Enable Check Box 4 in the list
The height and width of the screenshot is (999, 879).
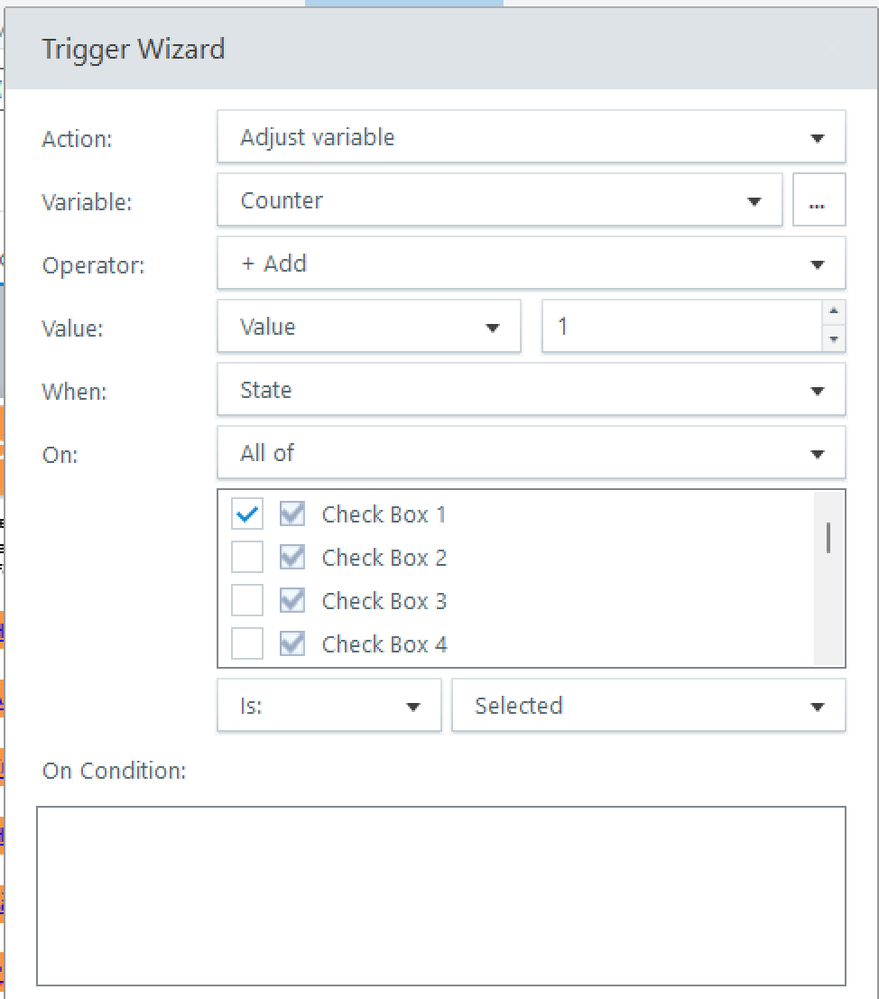[247, 645]
